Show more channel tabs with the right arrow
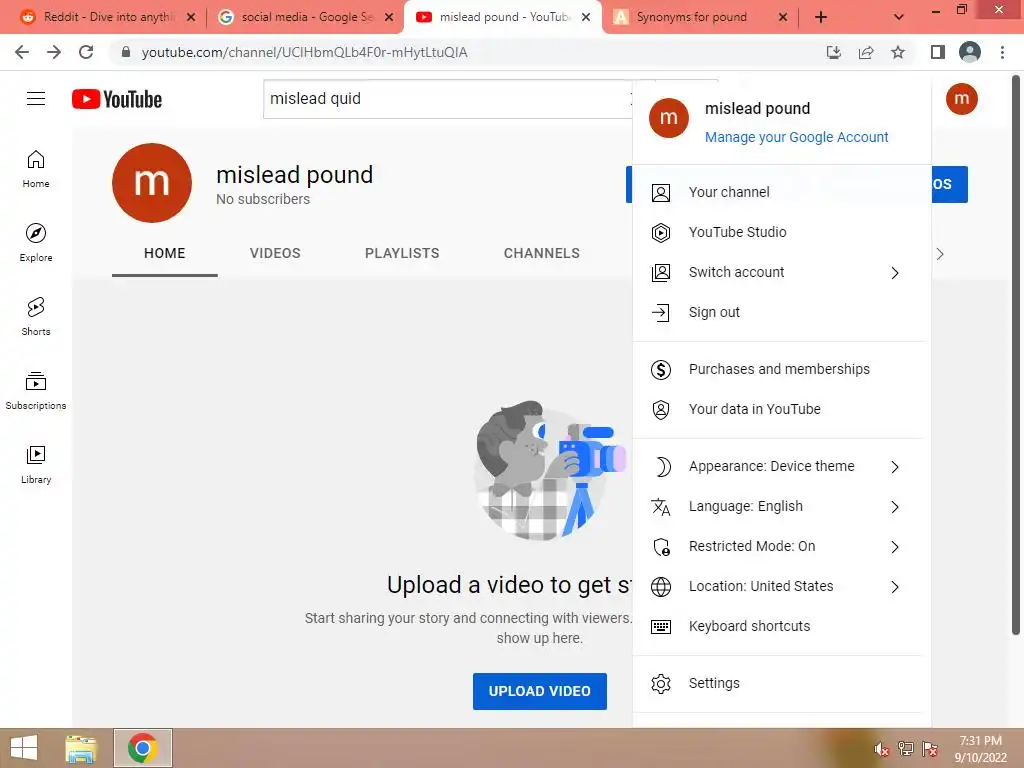 [x=940, y=254]
